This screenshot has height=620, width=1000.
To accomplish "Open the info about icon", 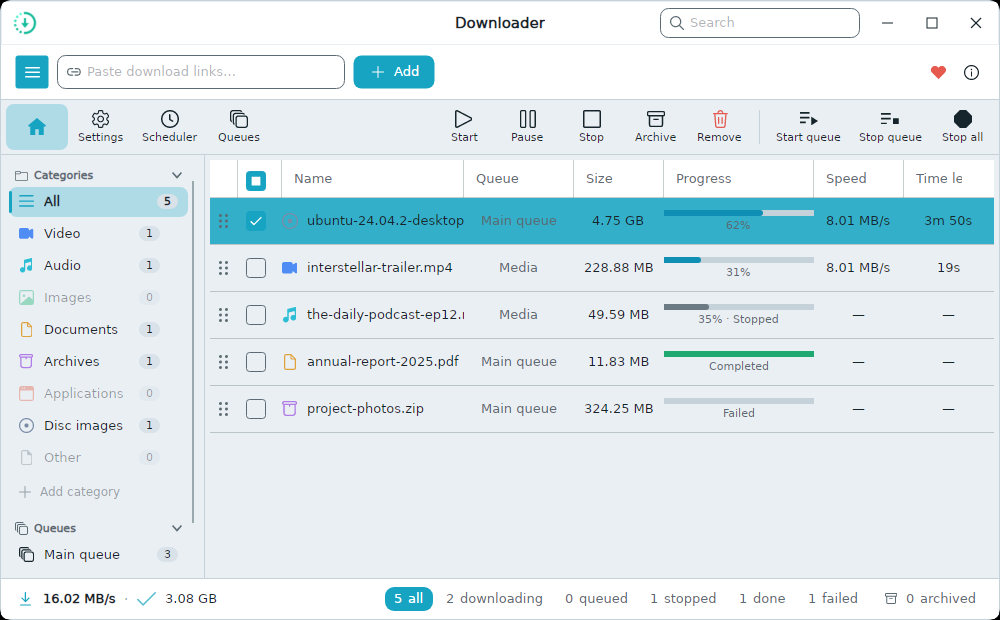I will (x=971, y=72).
